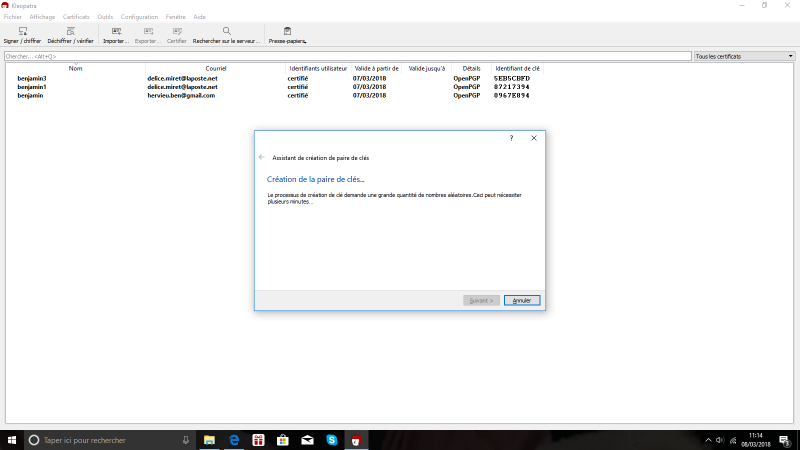
Task: Open Microsoft Edge from the taskbar
Action: [x=234, y=440]
